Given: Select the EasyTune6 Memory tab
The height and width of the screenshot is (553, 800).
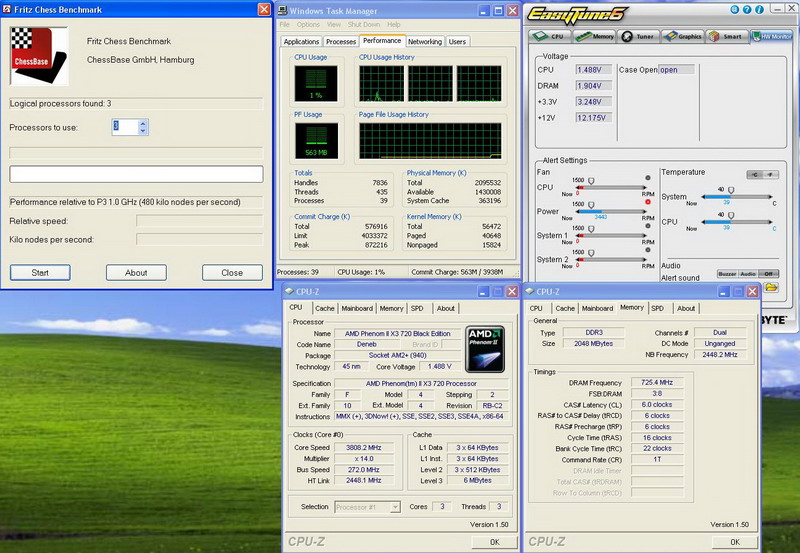Looking at the screenshot, I should (597, 36).
